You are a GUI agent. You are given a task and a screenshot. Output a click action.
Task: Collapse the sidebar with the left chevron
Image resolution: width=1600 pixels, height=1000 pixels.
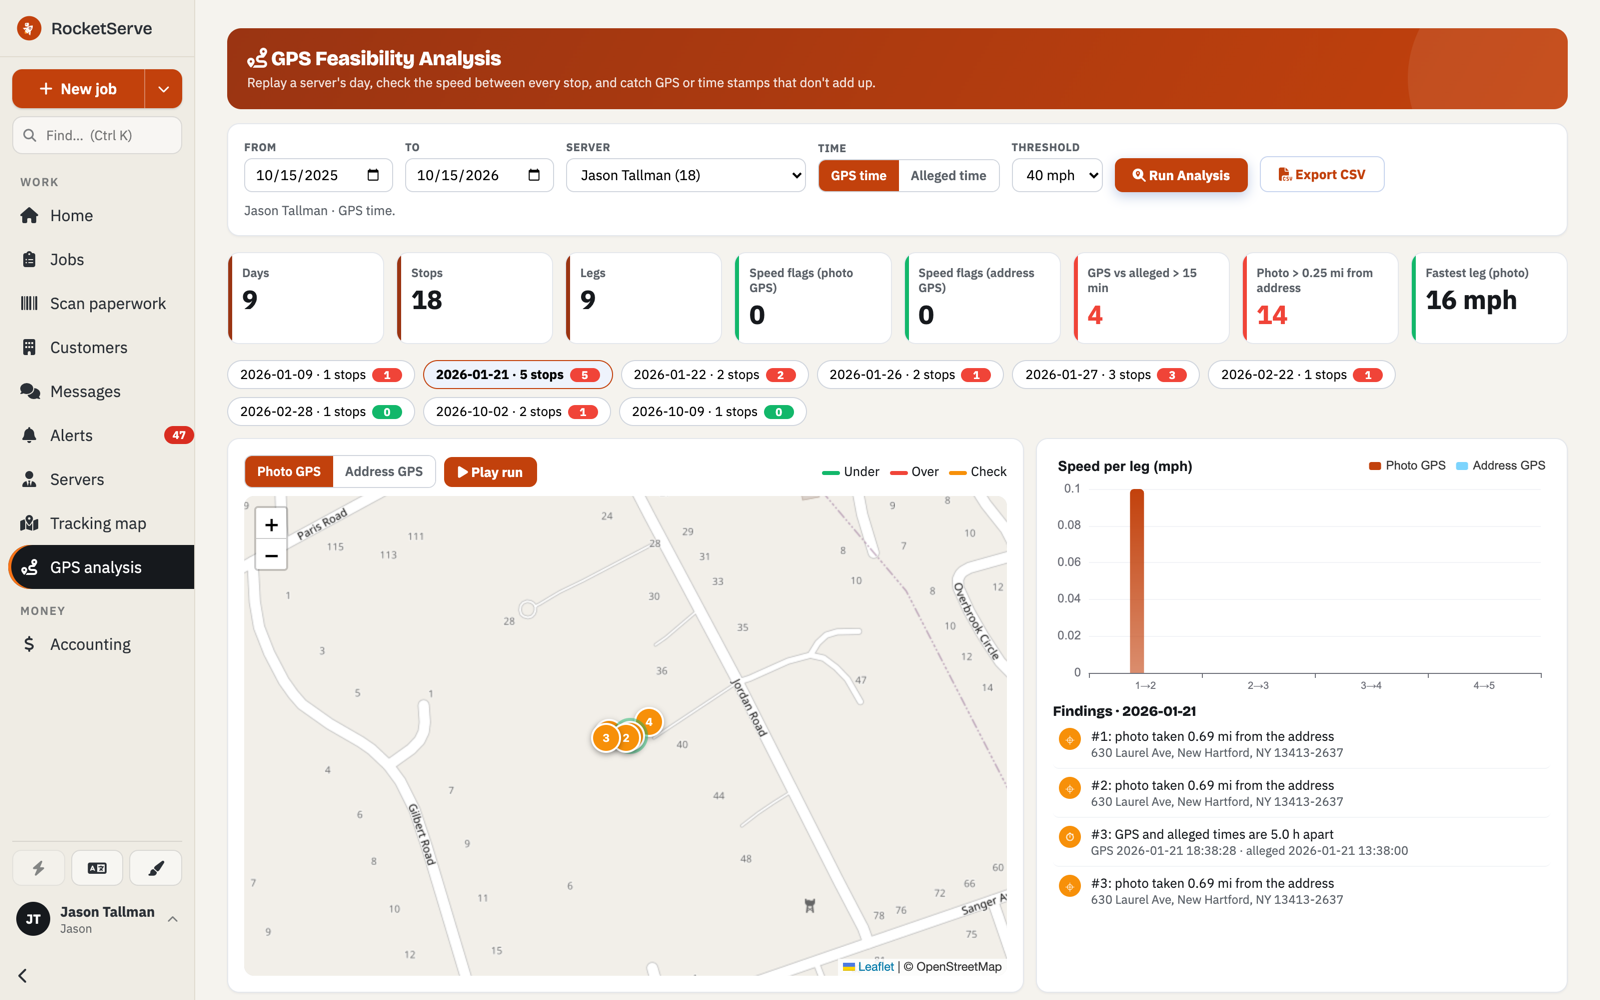pos(23,975)
